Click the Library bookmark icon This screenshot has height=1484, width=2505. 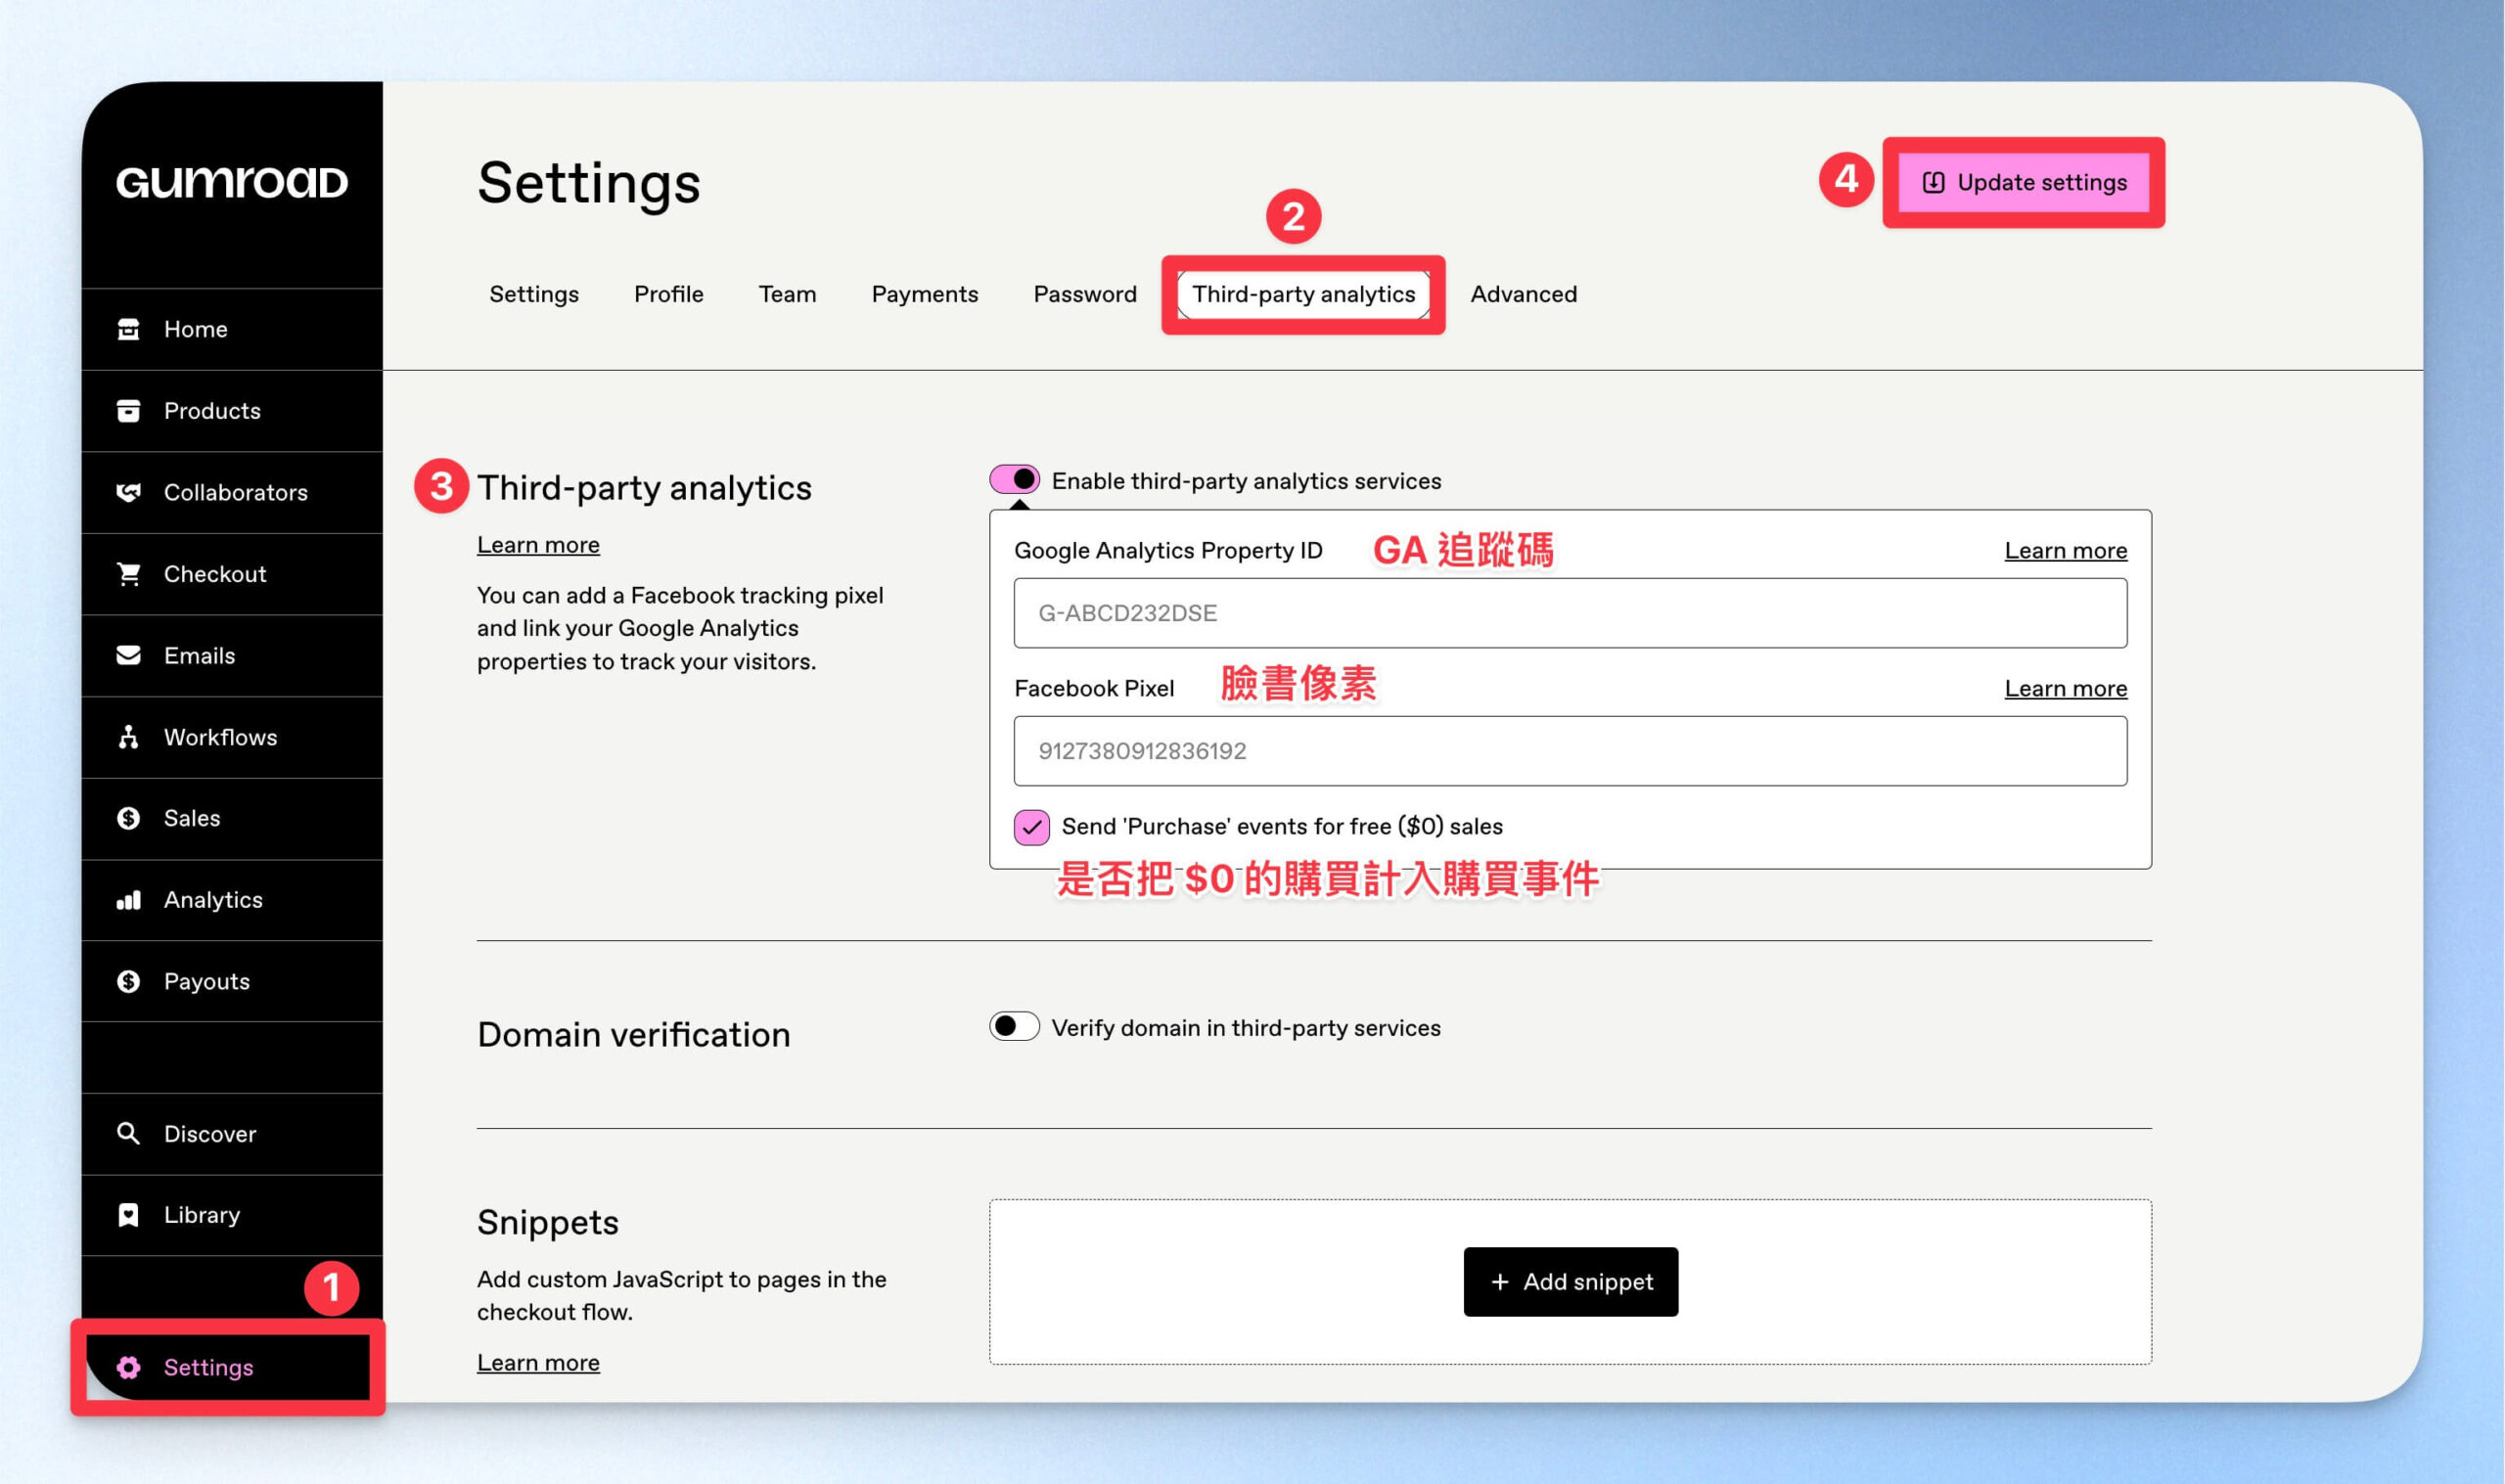(x=128, y=1214)
